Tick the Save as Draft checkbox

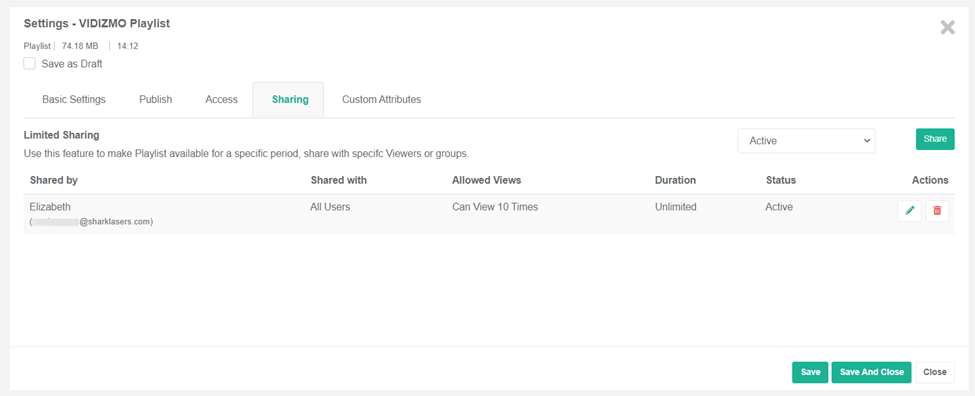tap(29, 63)
